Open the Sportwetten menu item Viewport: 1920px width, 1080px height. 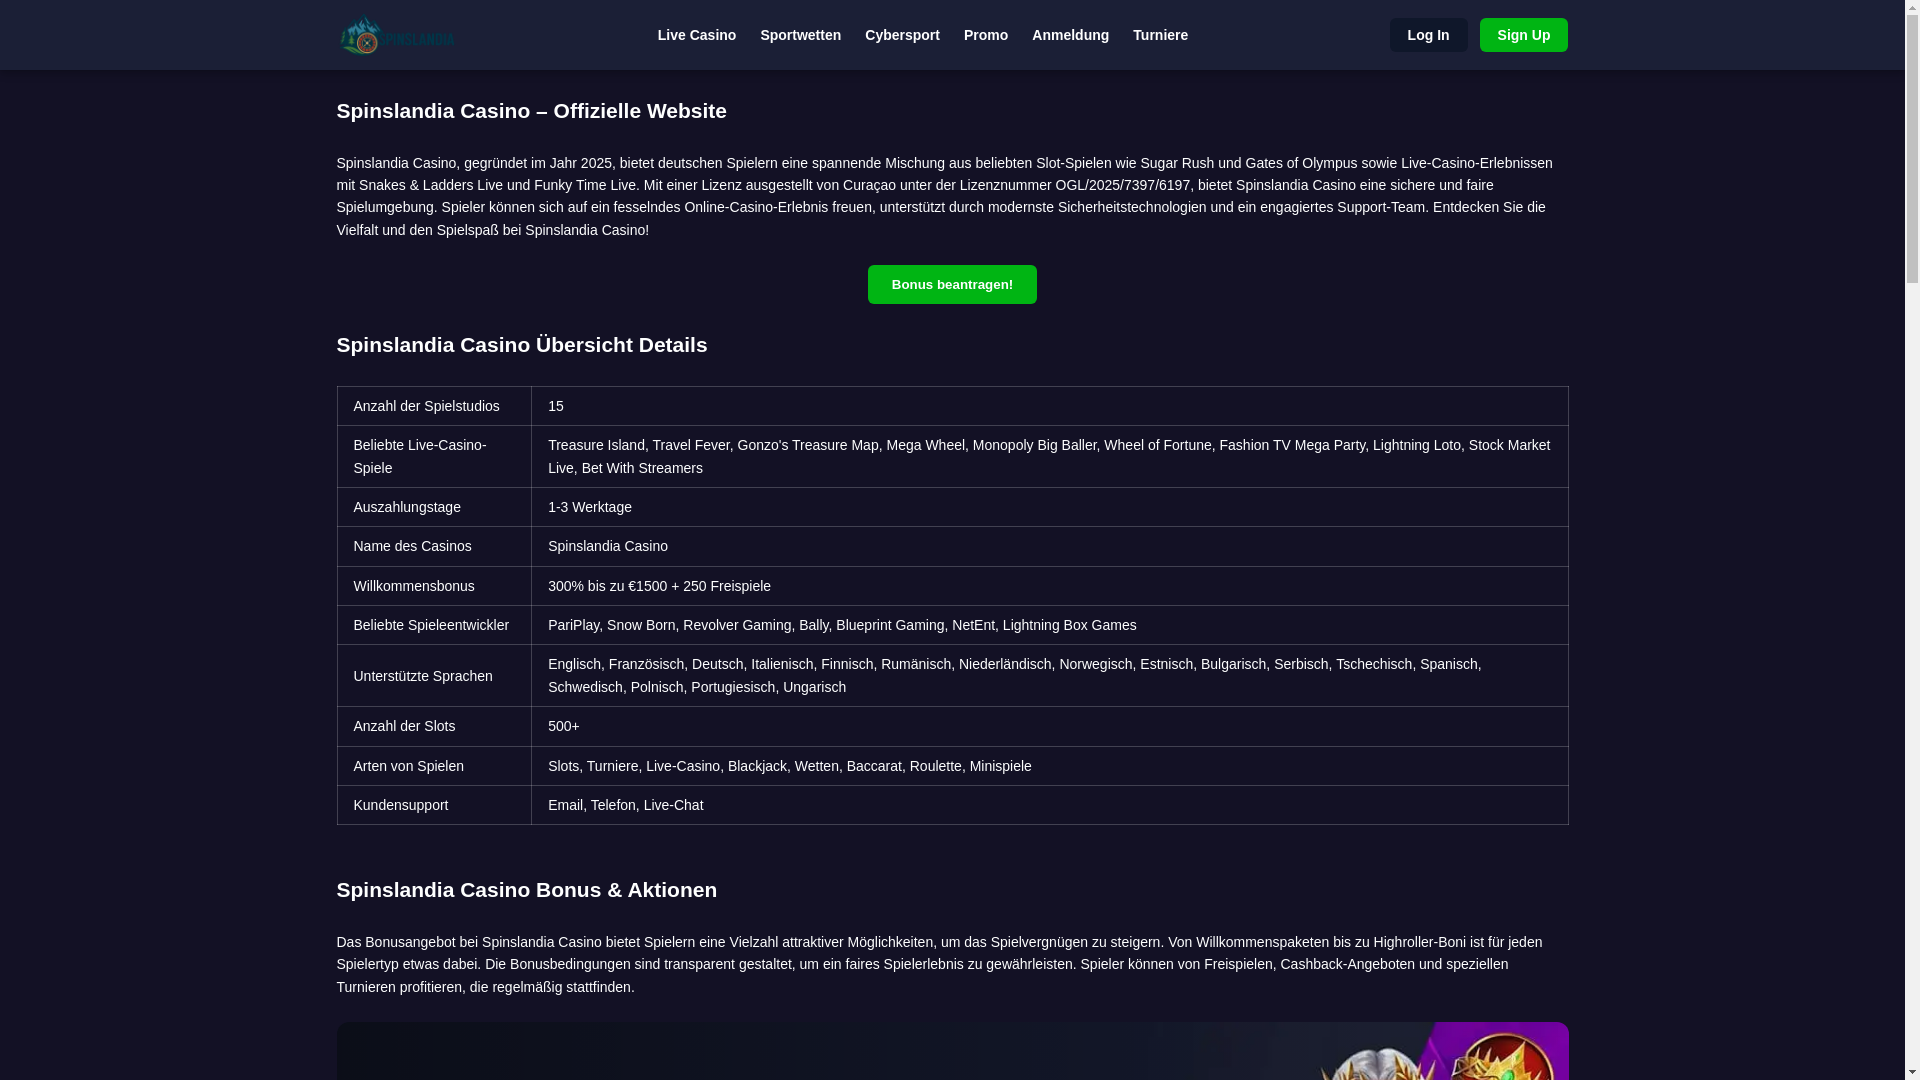point(800,35)
